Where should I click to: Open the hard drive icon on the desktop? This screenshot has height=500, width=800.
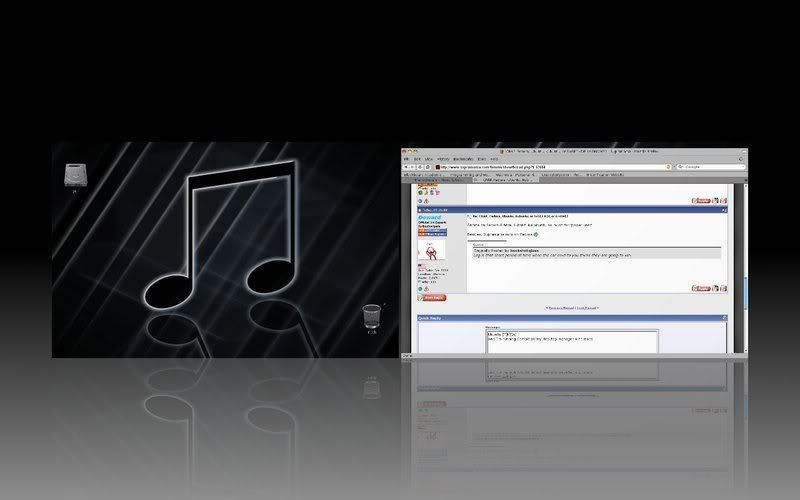click(74, 175)
